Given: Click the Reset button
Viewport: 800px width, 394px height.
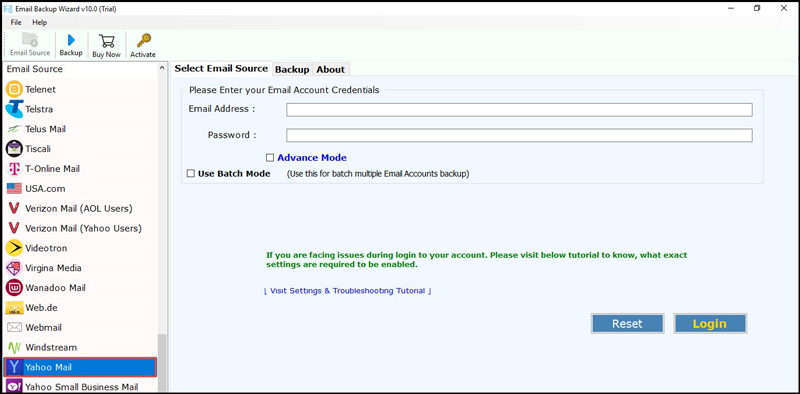Looking at the screenshot, I should pos(628,324).
